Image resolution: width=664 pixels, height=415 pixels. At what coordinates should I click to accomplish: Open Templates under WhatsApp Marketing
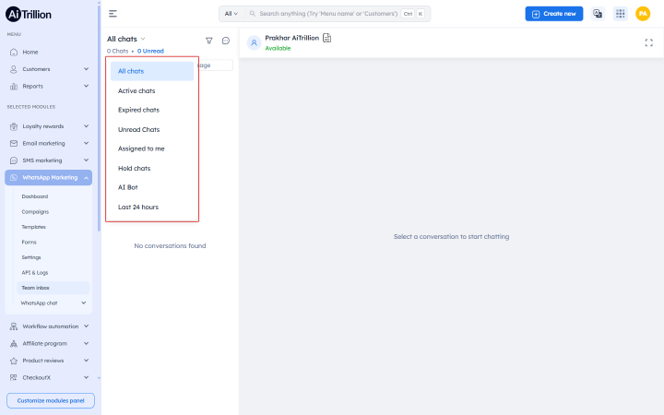coord(34,227)
